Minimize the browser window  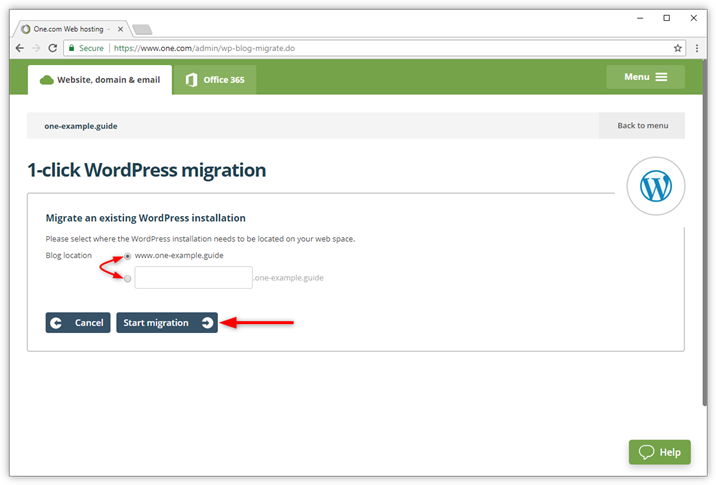(x=640, y=18)
